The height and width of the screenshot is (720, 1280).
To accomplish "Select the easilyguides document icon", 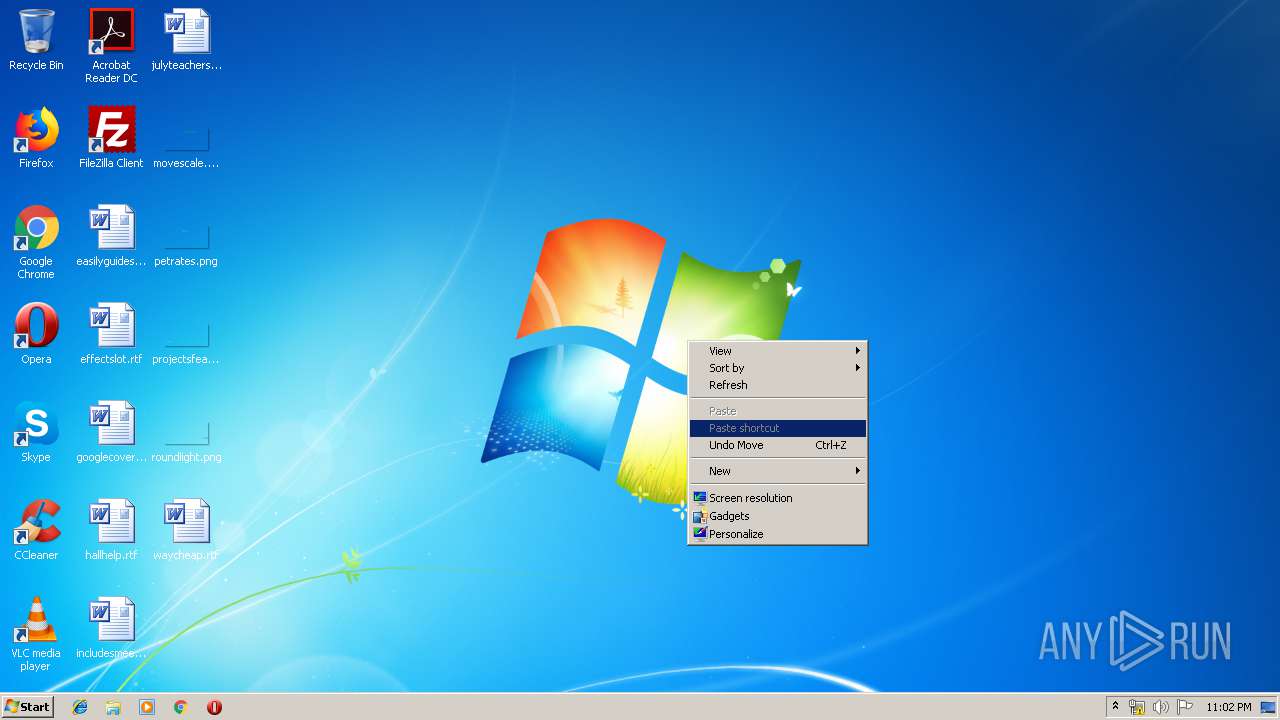I will point(111,236).
